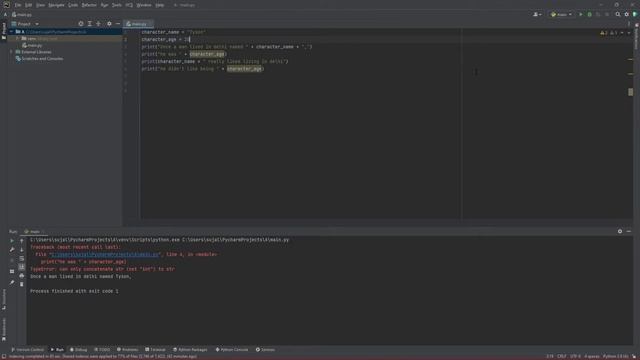Select the main tab in Run panel
Screen dimensions: 640x360
[x=34, y=231]
